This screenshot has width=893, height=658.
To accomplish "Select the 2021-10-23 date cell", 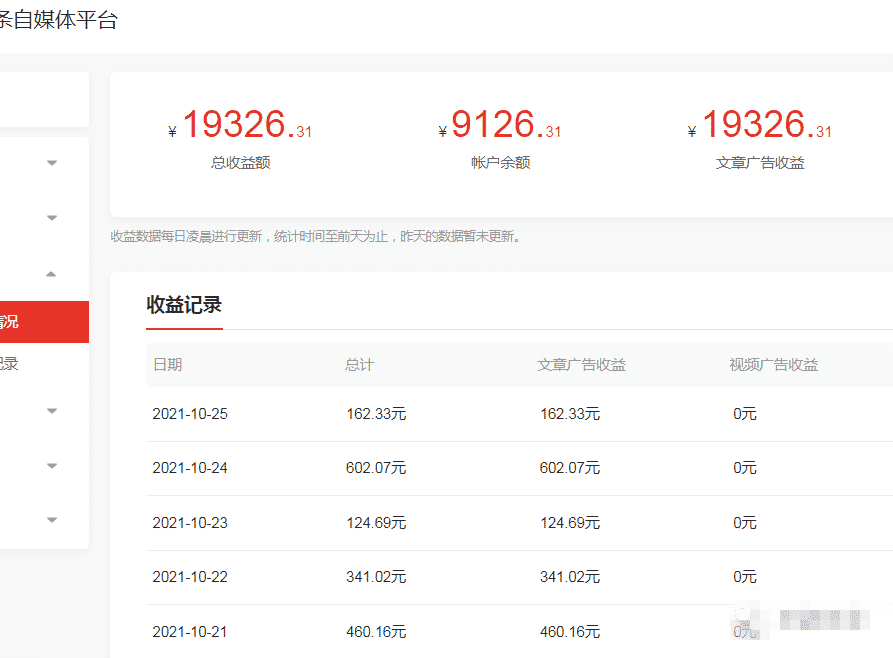I will [x=190, y=522].
